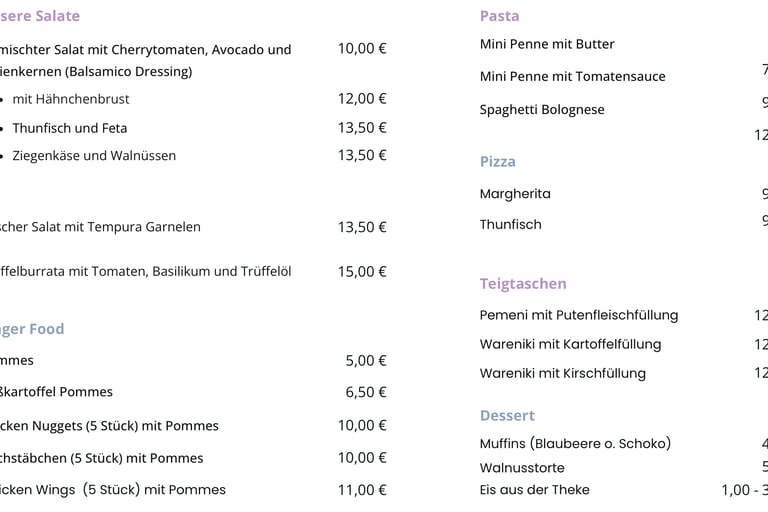Select the Mini Penne mit Butter item
This screenshot has width=768, height=512.
click(x=547, y=44)
